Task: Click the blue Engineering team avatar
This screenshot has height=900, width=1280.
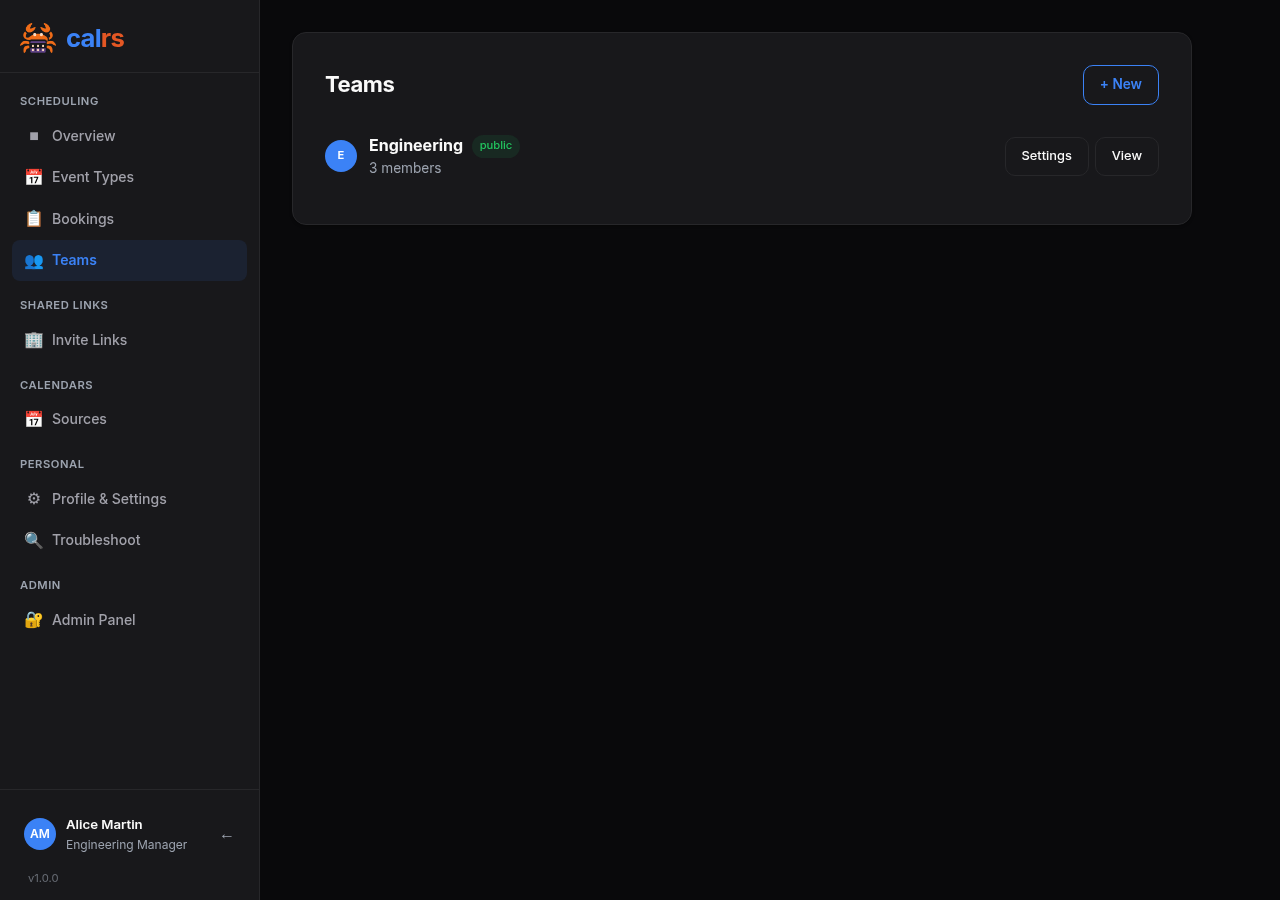Action: tap(341, 156)
